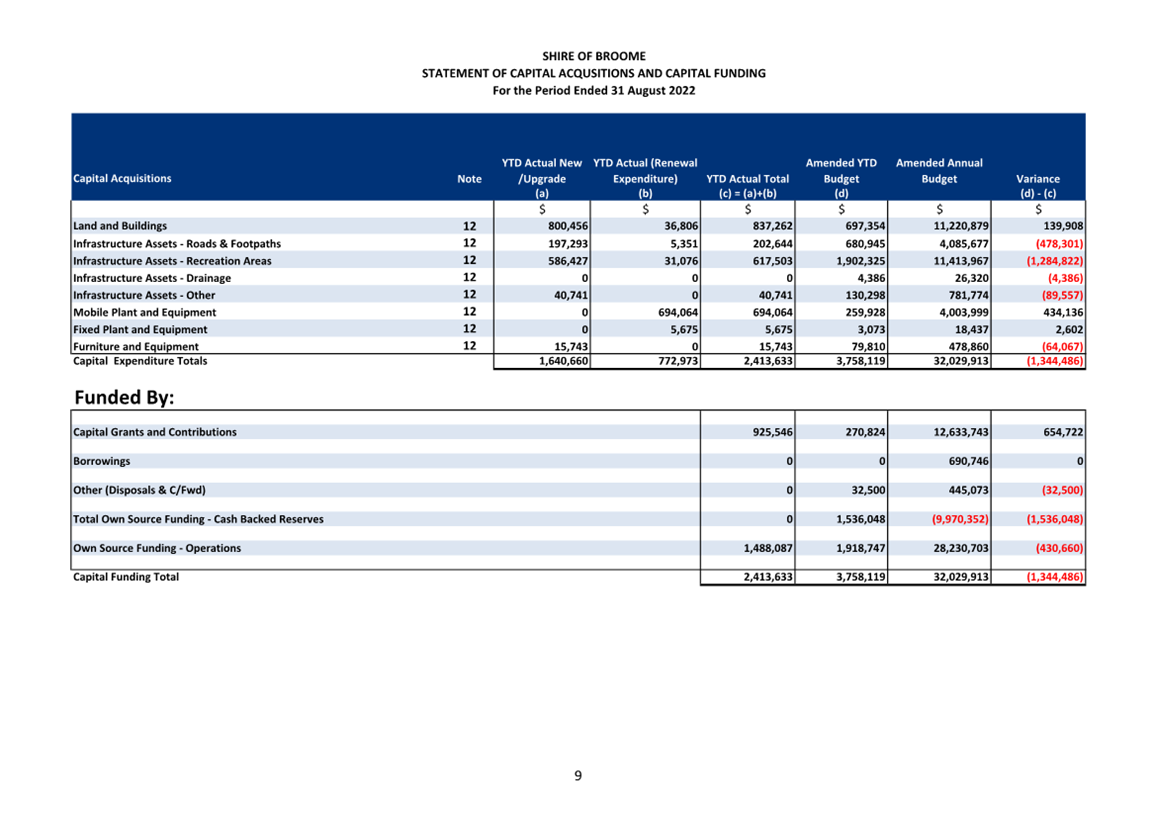Click Fixed Plant annual budget 18,437

point(972,330)
